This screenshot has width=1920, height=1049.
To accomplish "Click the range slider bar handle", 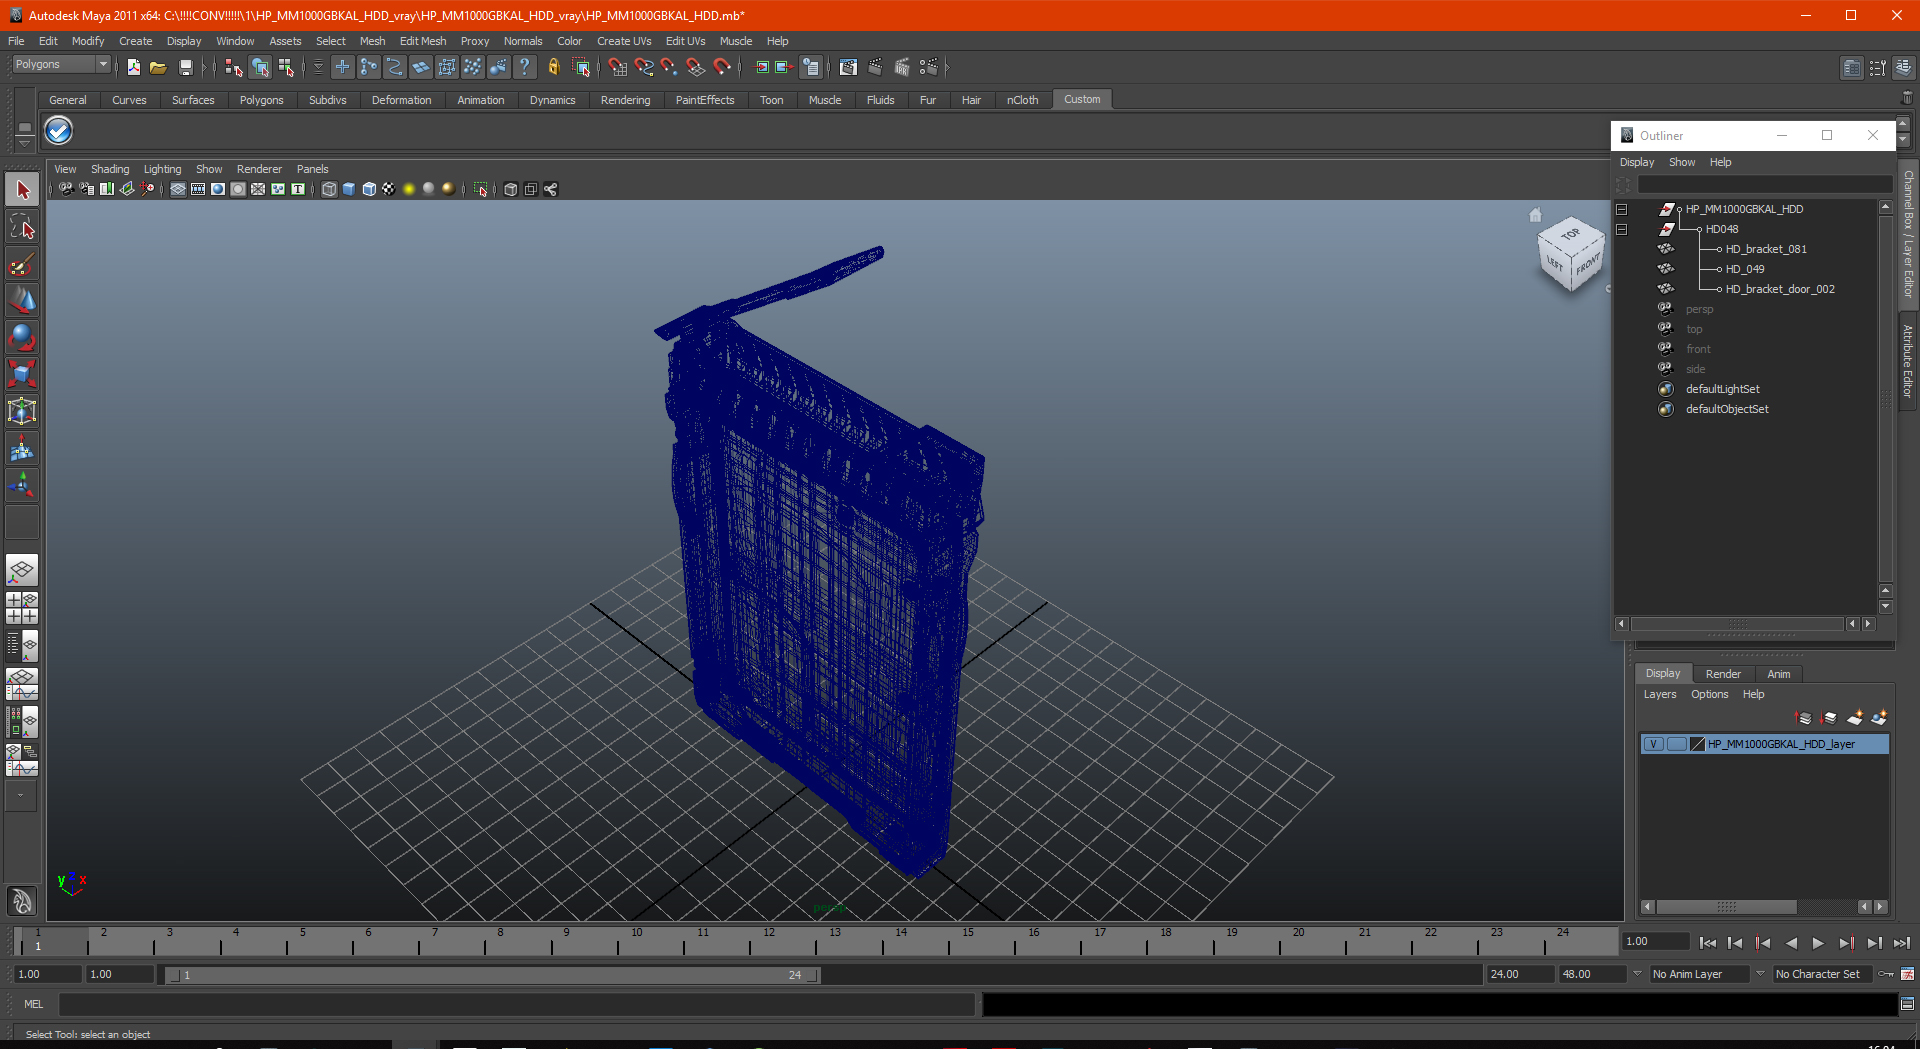I will [493, 975].
